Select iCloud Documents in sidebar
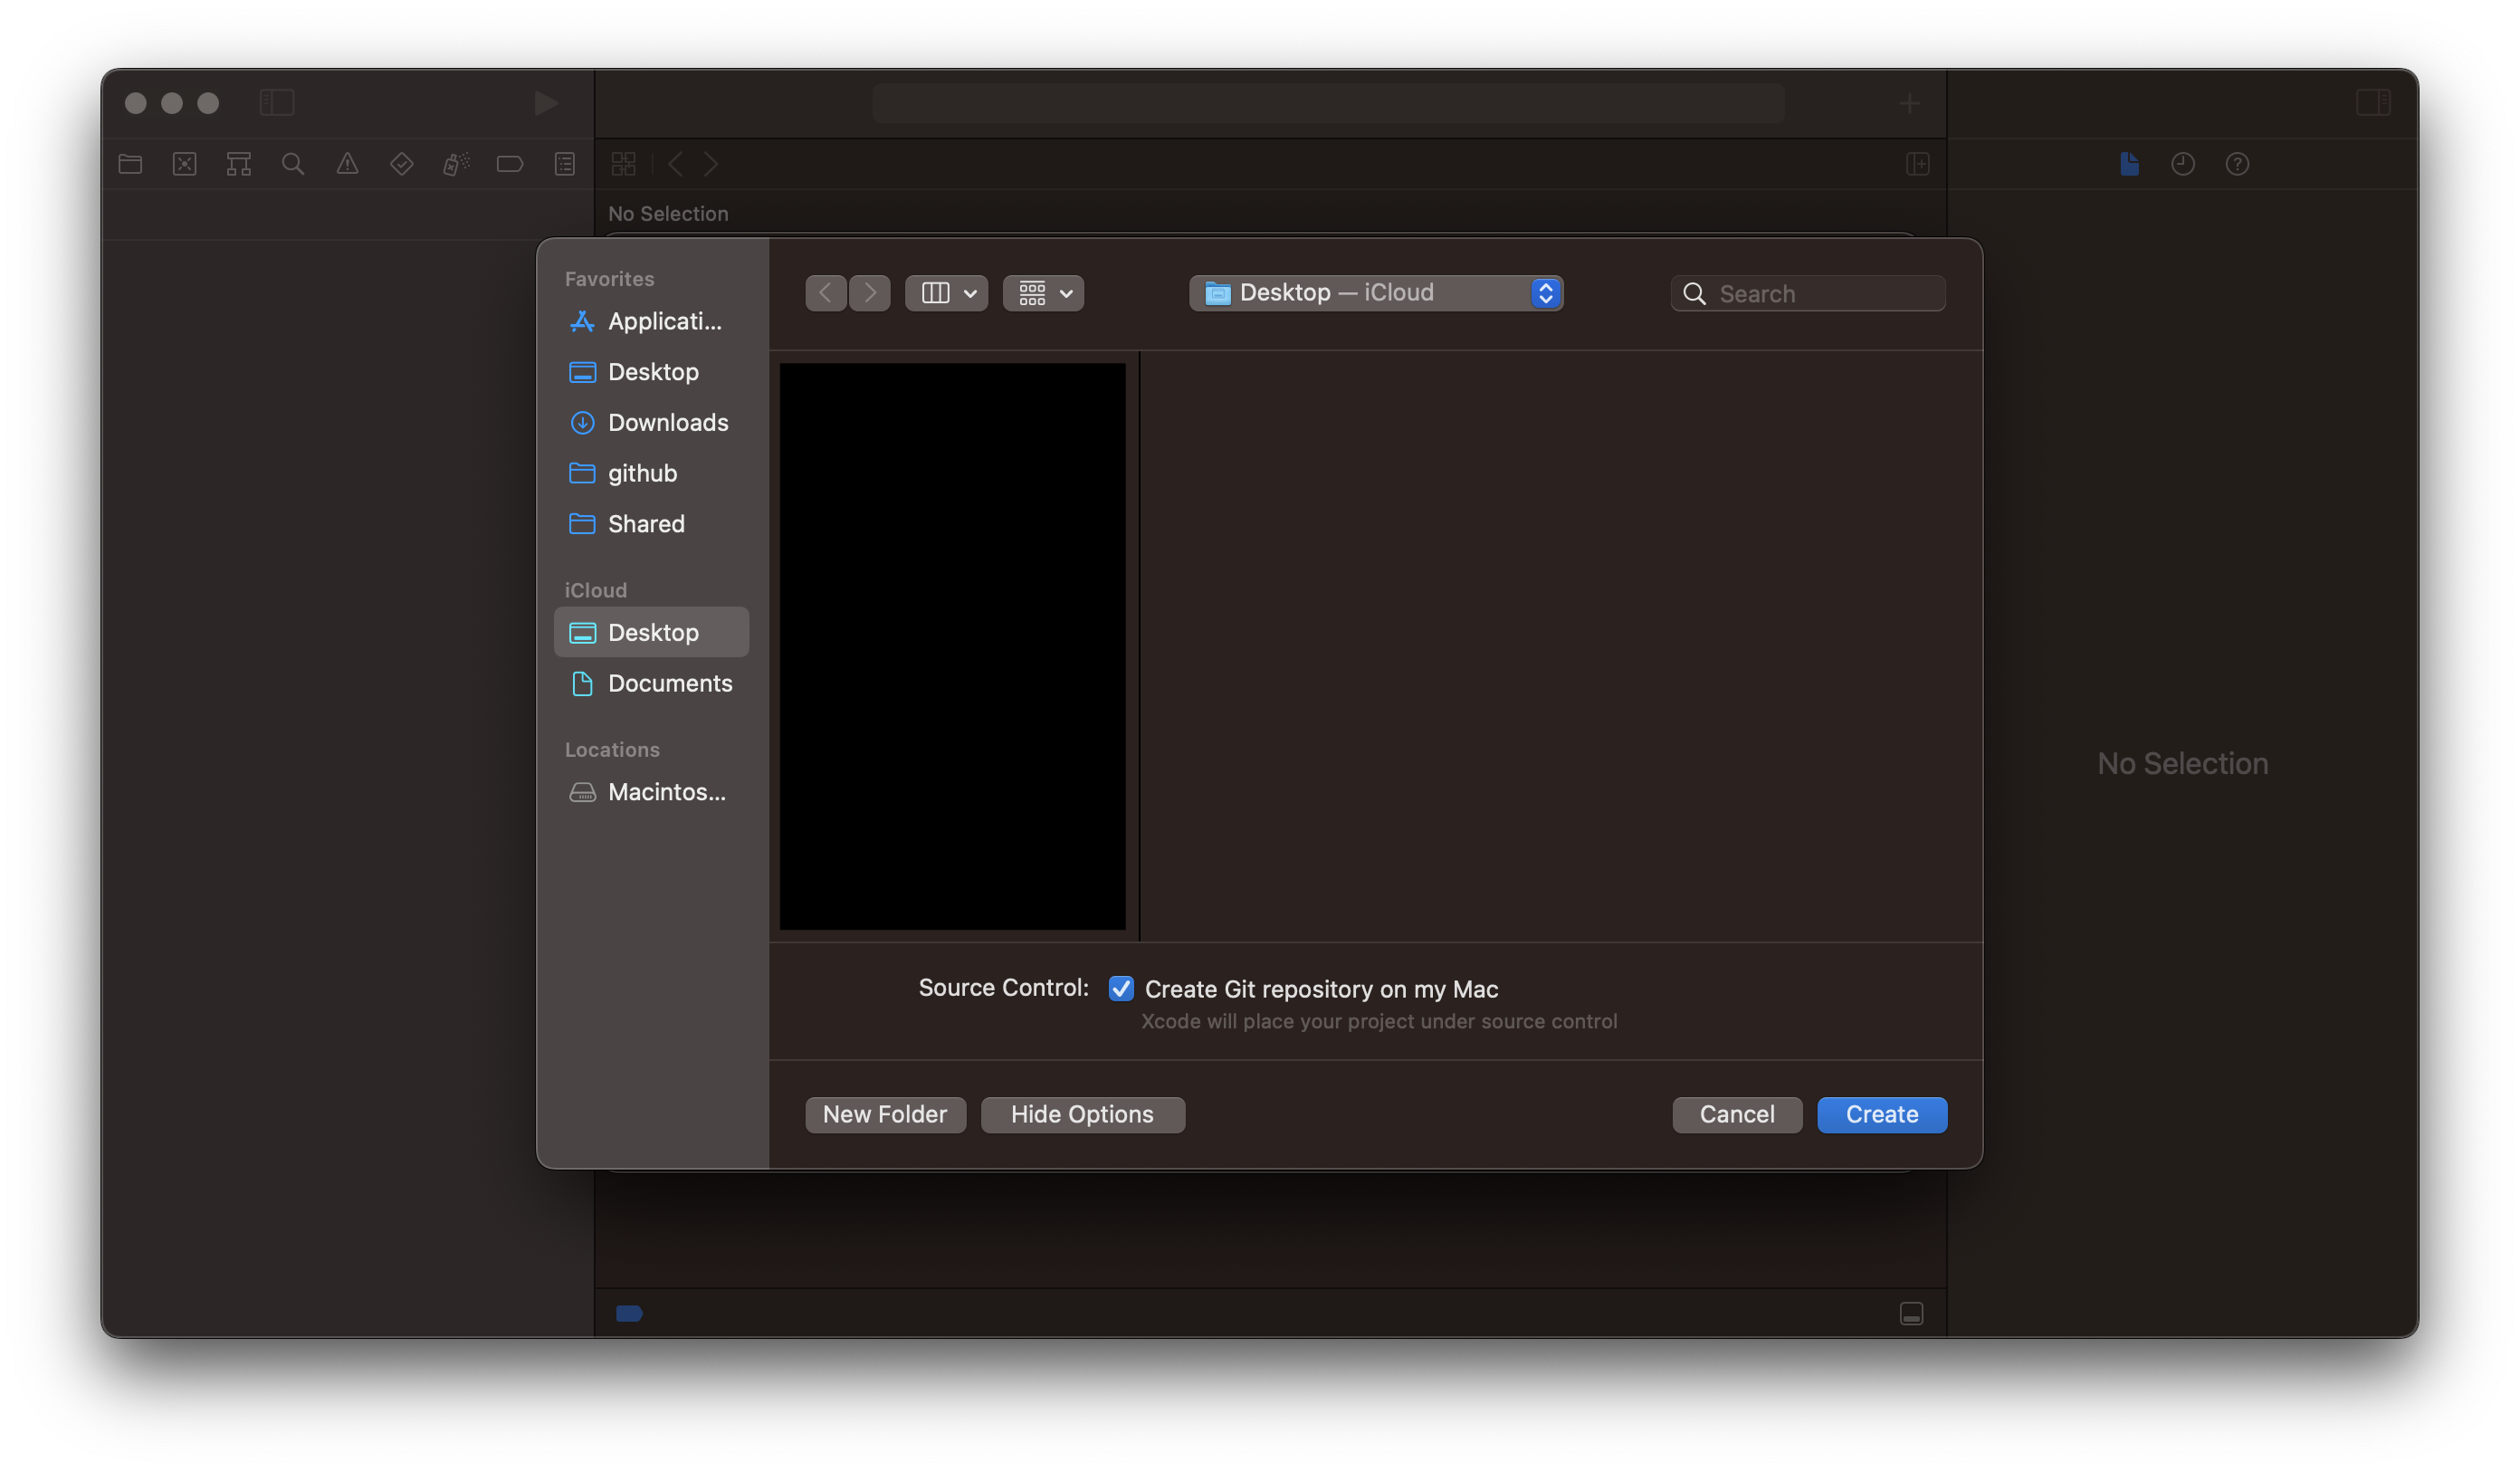The height and width of the screenshot is (1472, 2520). click(669, 683)
